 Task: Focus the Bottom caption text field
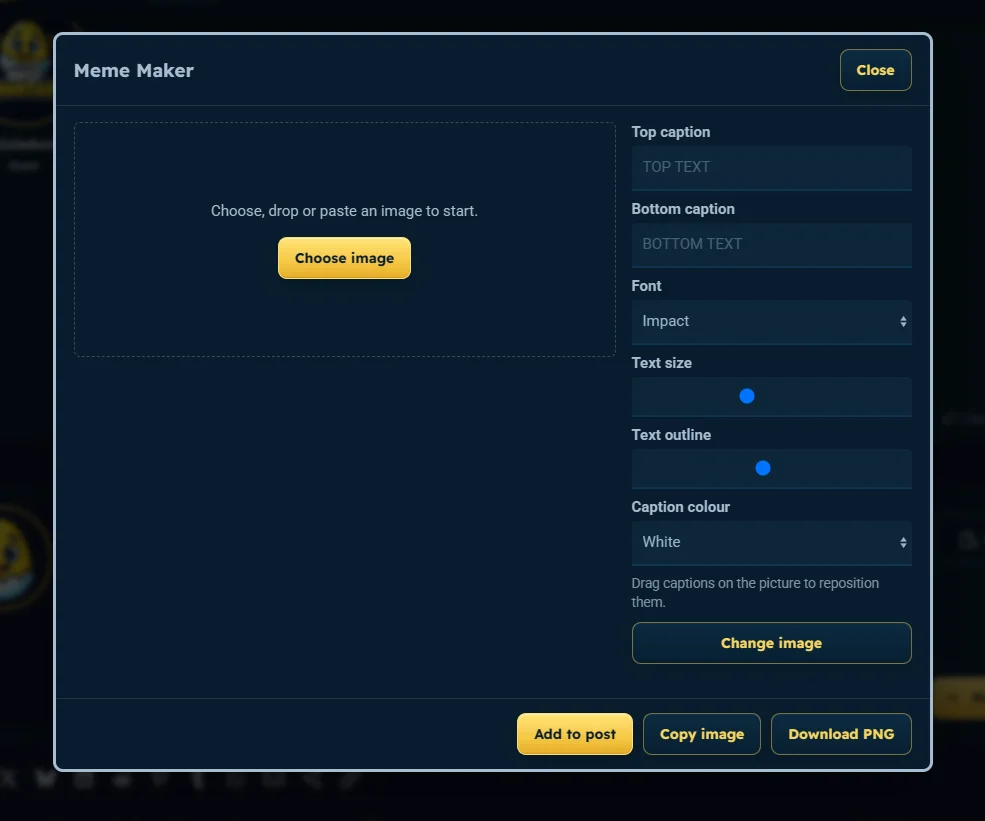coord(771,245)
